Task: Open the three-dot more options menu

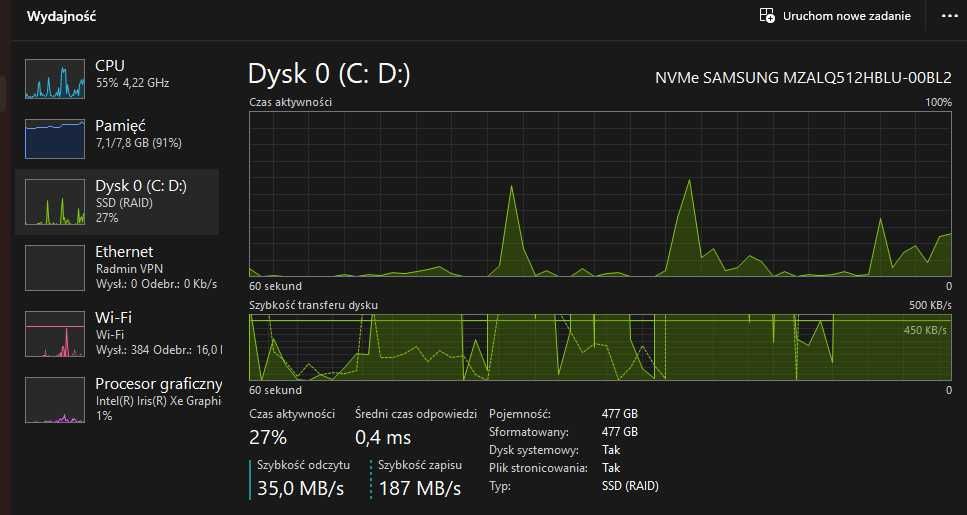Action: point(950,16)
